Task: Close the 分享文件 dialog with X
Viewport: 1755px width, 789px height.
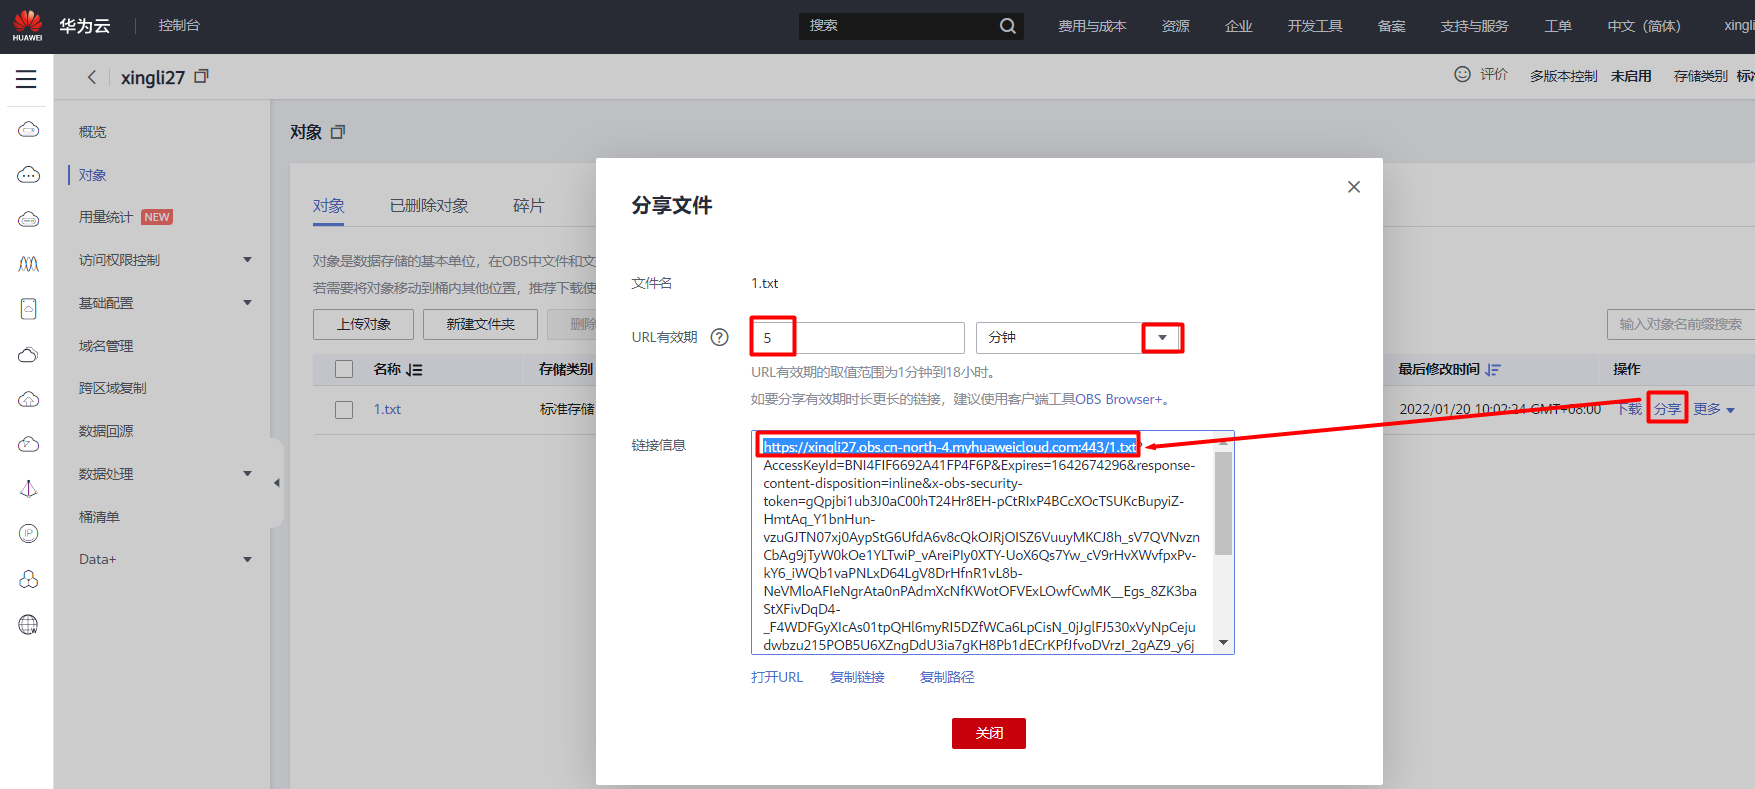Action: (1354, 187)
